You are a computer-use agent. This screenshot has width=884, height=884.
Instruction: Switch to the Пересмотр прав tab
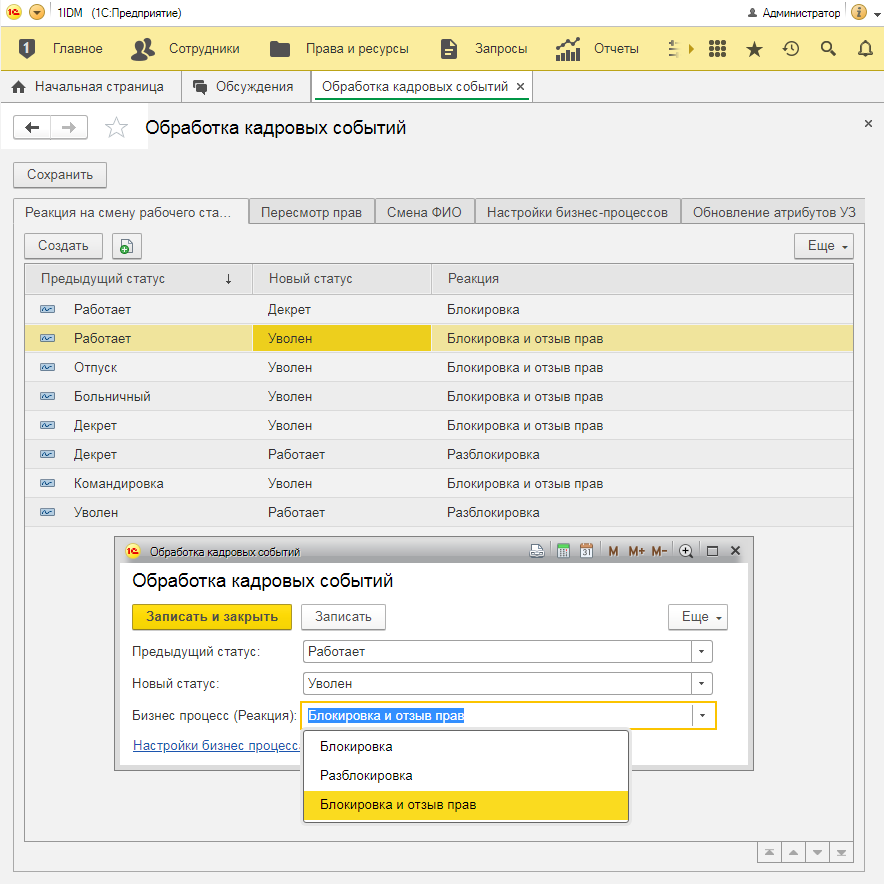[311, 212]
